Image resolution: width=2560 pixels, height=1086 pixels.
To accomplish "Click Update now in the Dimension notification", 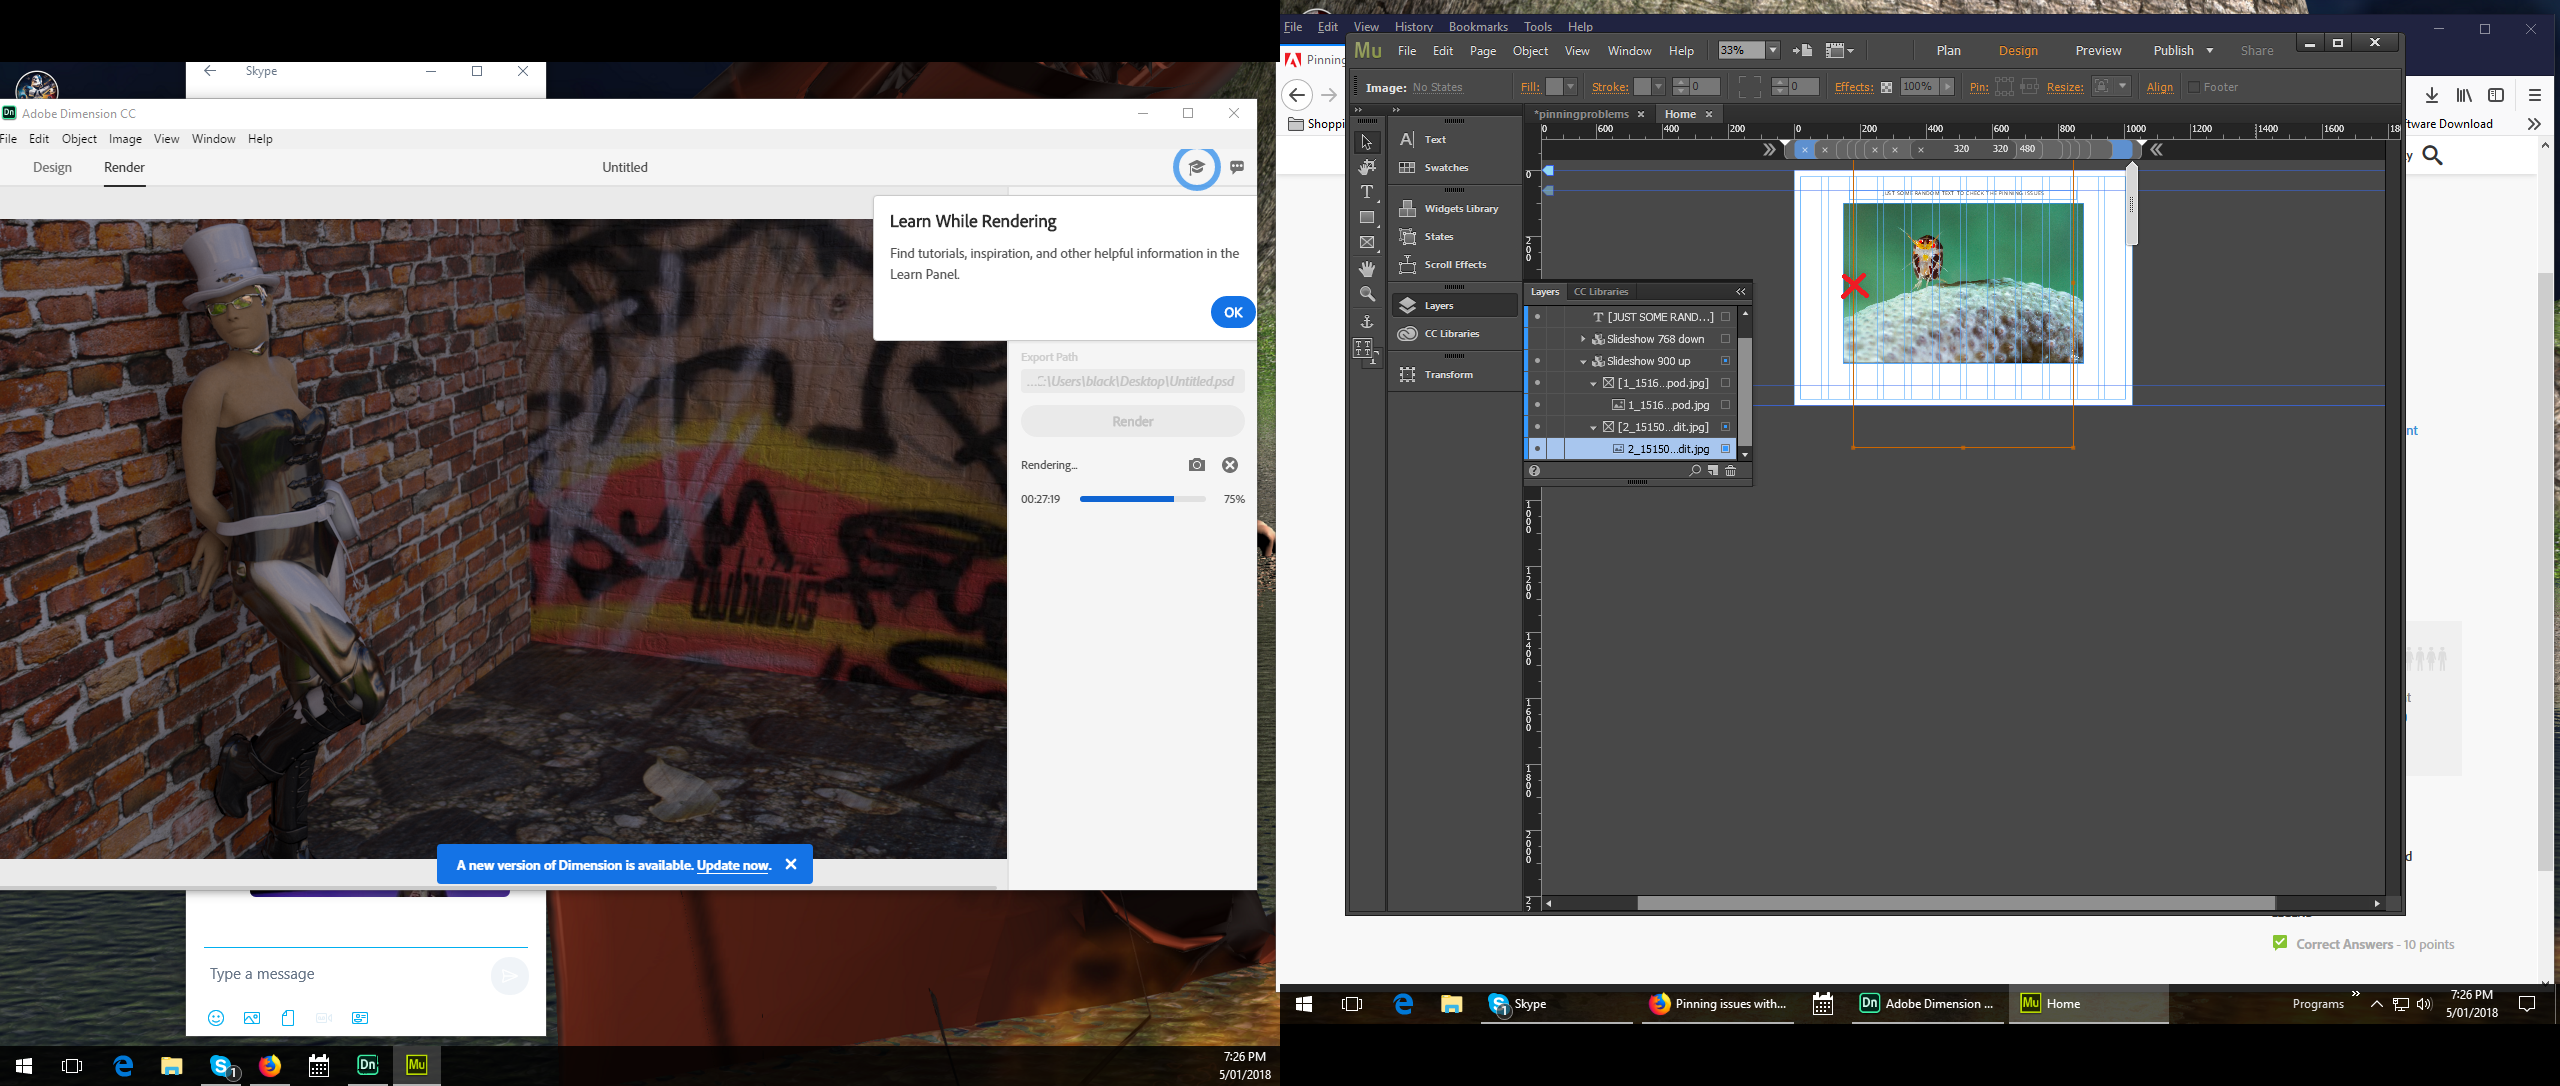I will 733,866.
